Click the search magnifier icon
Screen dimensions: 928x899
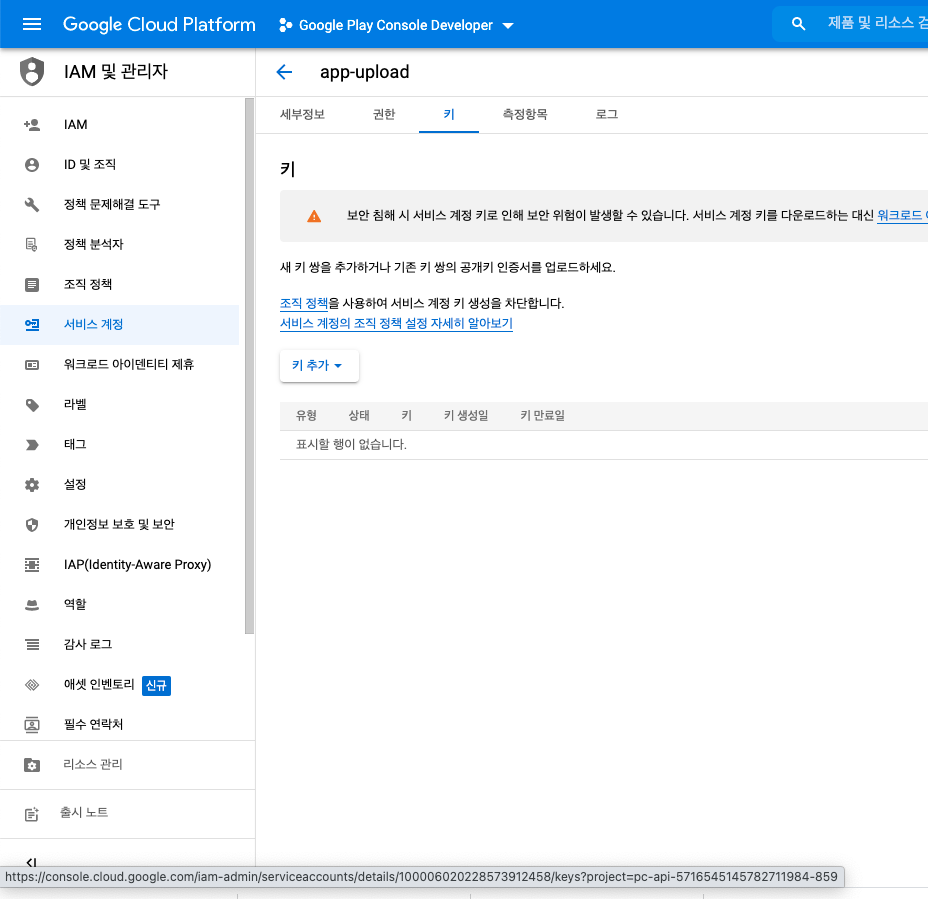tap(798, 24)
